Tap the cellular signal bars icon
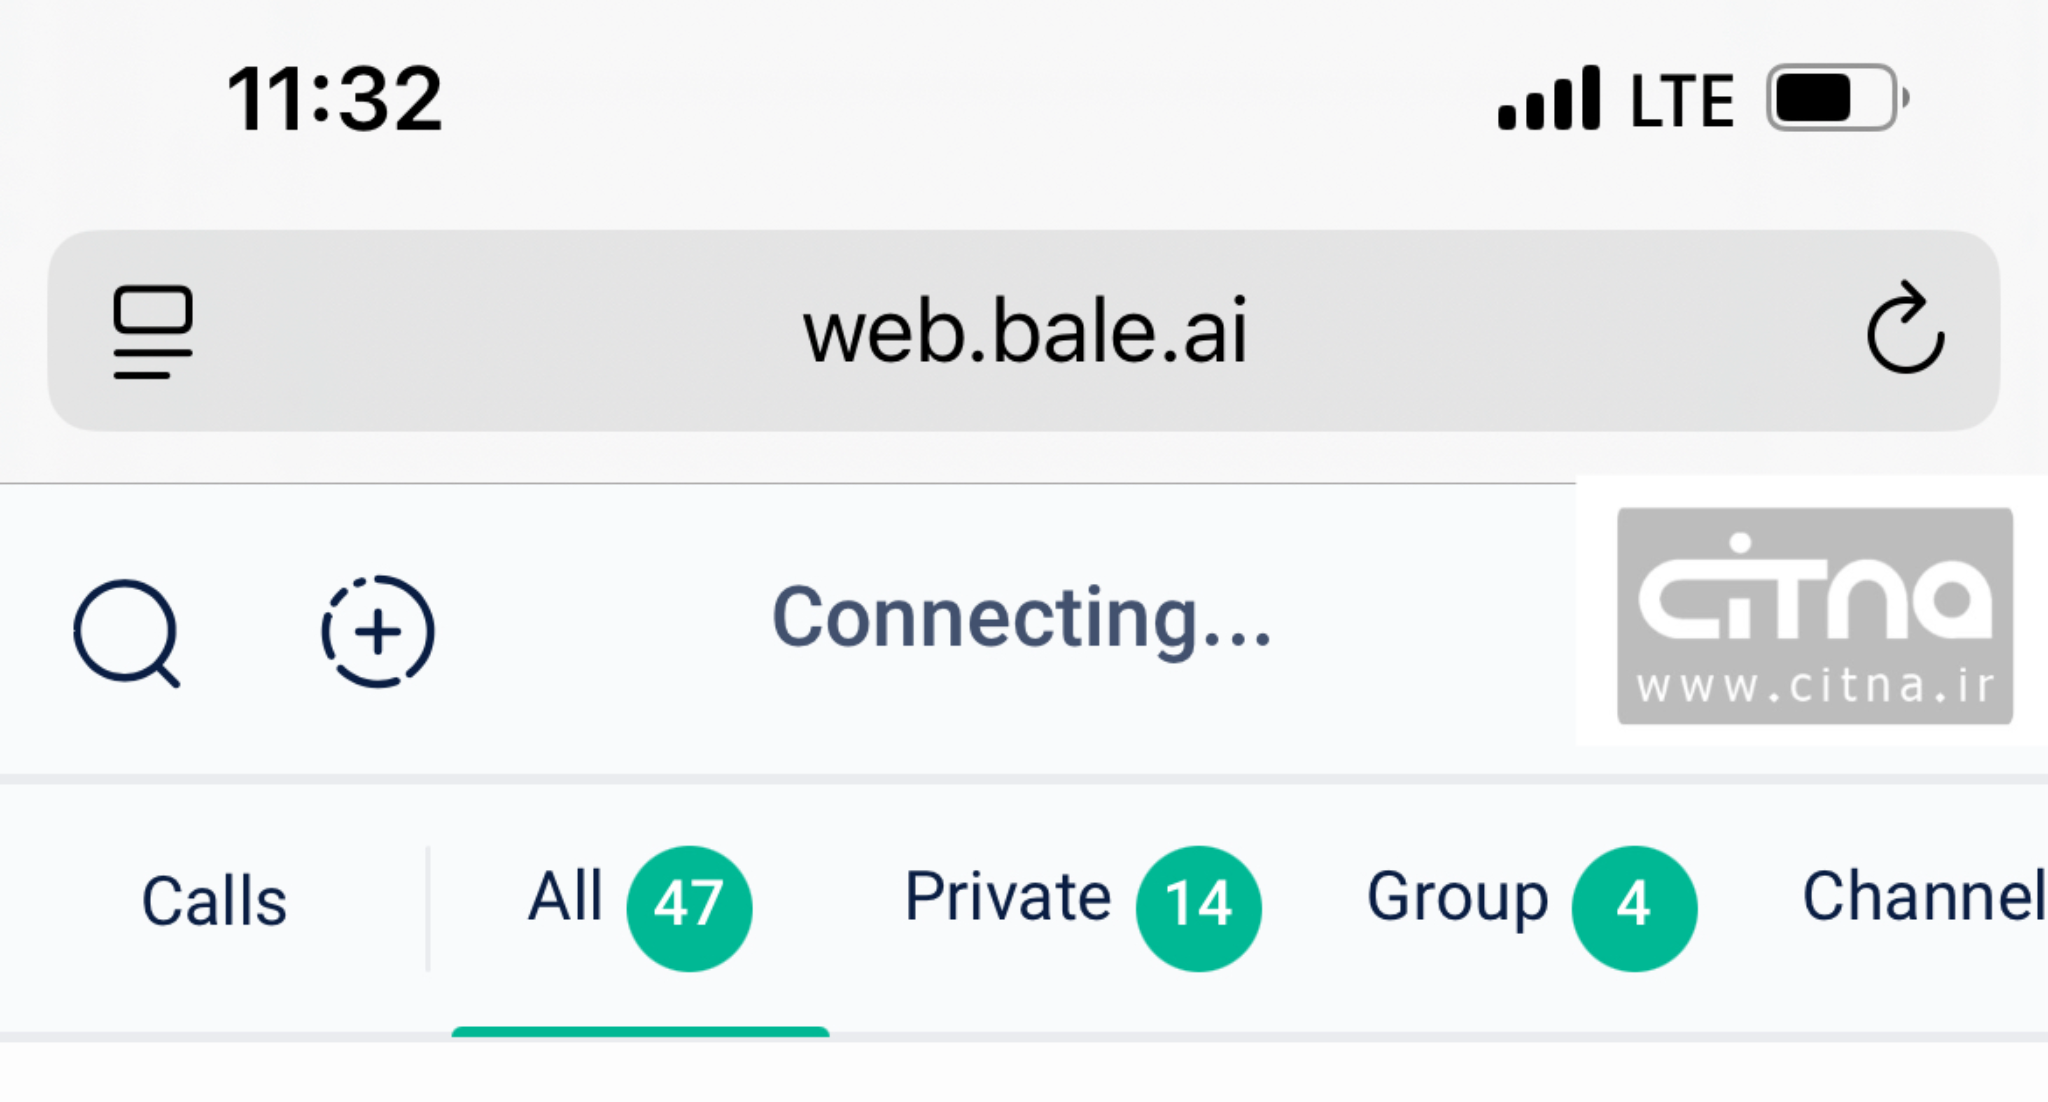Screen dimensions: 2048x1102 (x=1549, y=99)
